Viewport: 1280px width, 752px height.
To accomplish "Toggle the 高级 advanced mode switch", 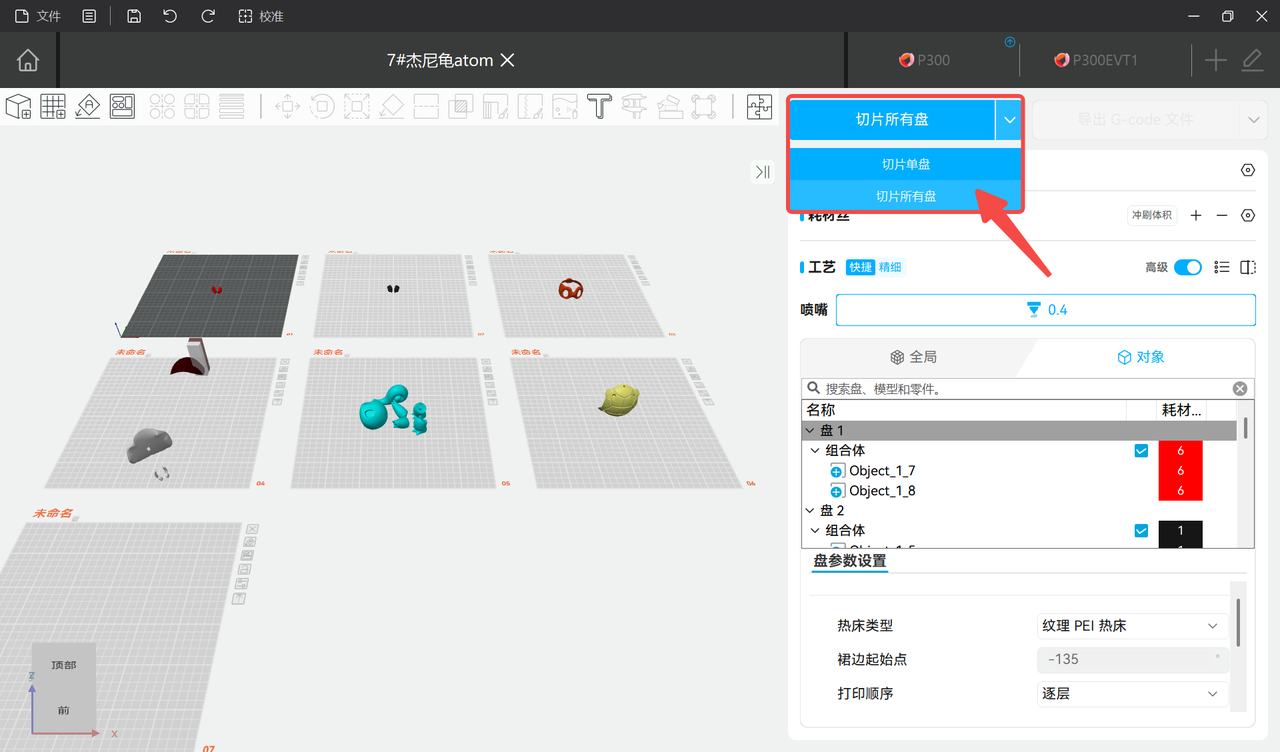I will (x=1188, y=267).
